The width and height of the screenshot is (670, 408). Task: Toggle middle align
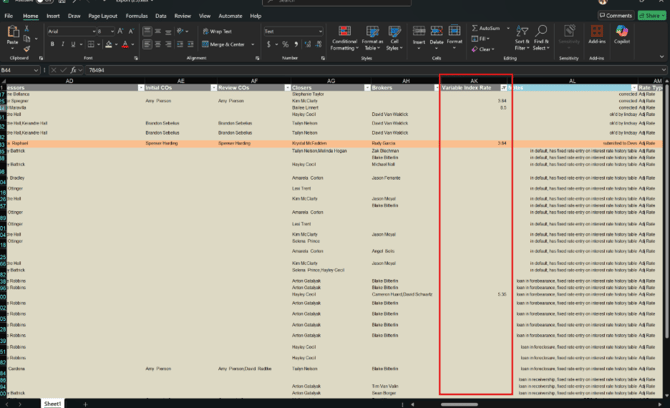pyautogui.click(x=158, y=31)
